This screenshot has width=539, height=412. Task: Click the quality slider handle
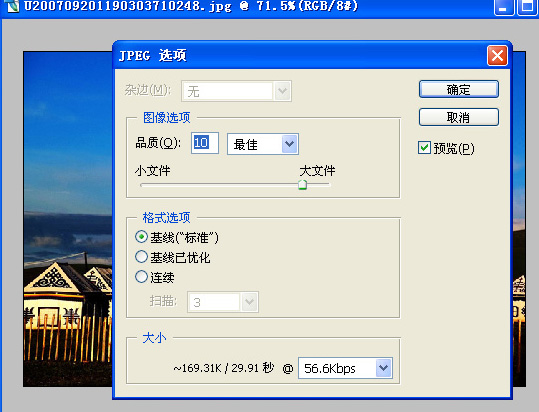302,185
